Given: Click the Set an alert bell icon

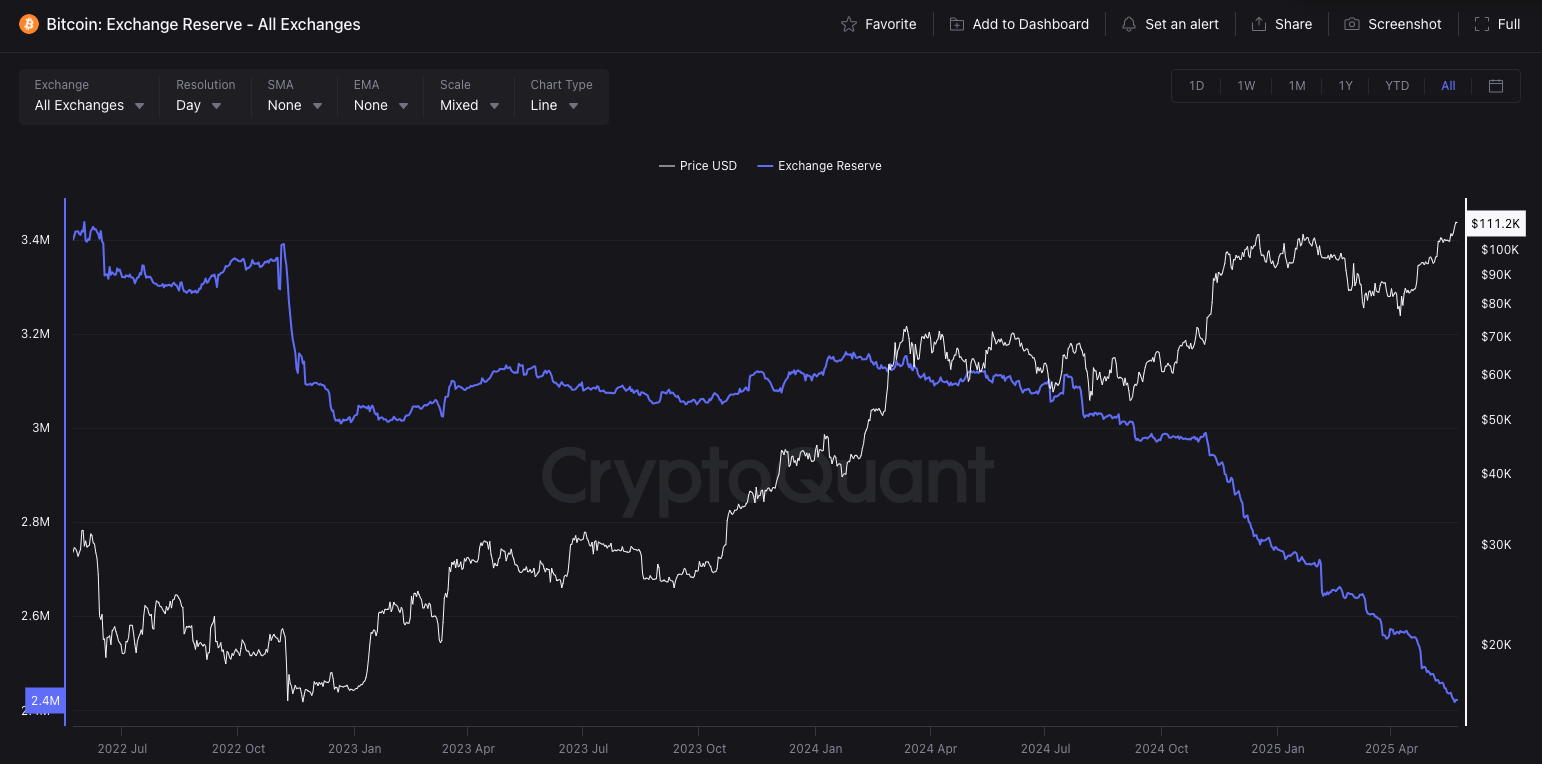Looking at the screenshot, I should (1129, 24).
